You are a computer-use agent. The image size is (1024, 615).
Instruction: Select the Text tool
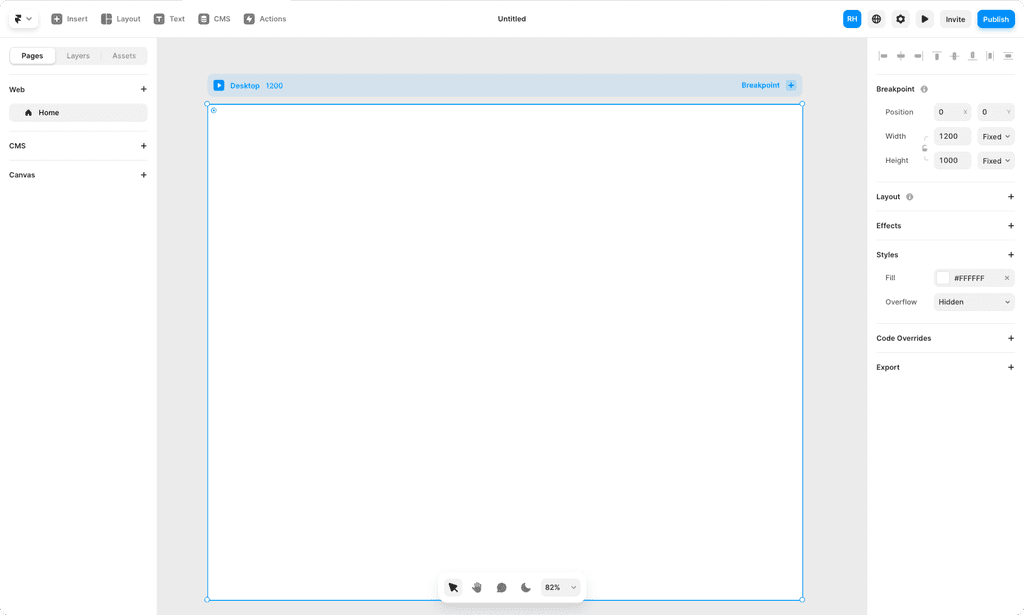coord(170,18)
